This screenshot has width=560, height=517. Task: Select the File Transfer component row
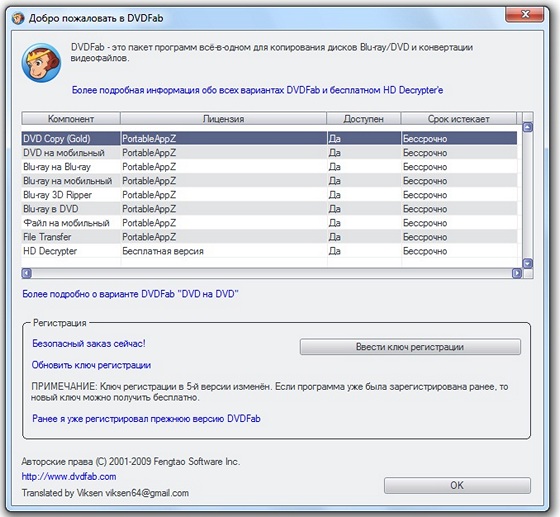(269, 237)
